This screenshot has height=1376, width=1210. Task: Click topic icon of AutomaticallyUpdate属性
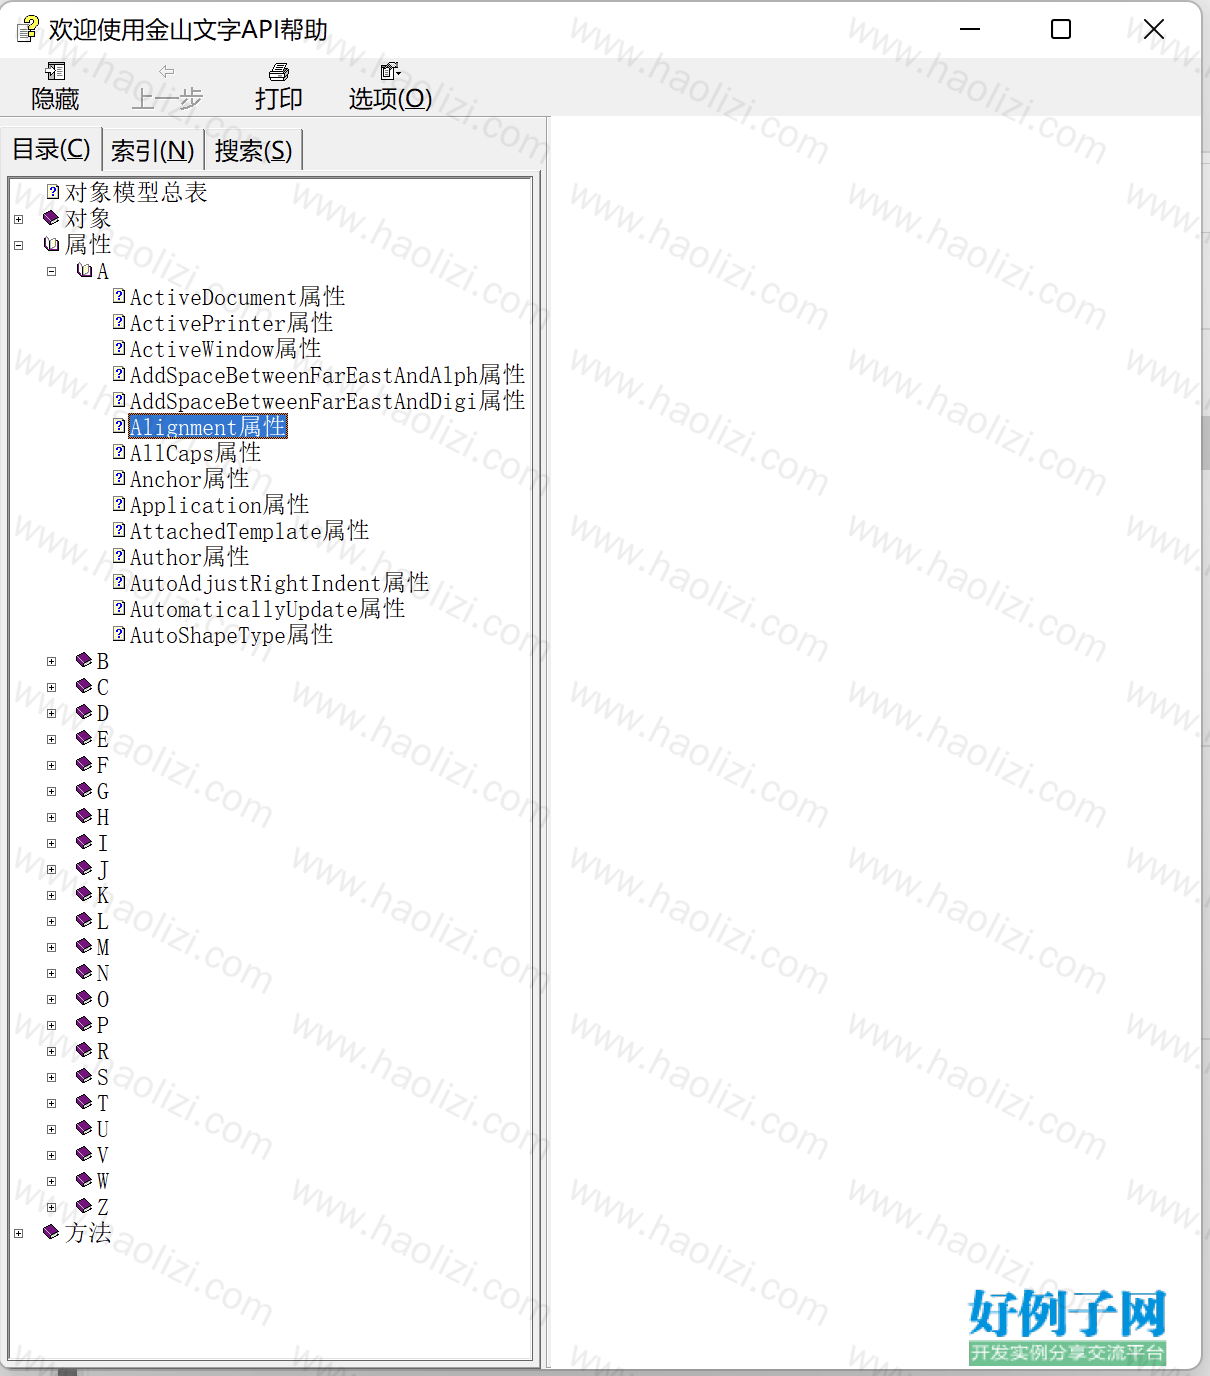119,608
